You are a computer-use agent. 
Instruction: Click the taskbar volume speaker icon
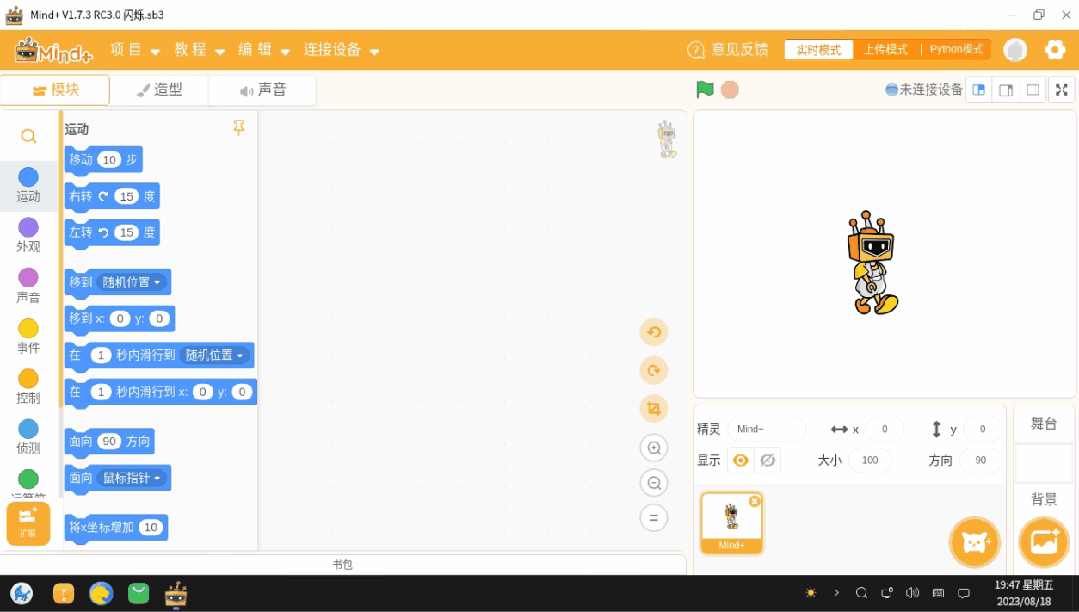point(912,593)
